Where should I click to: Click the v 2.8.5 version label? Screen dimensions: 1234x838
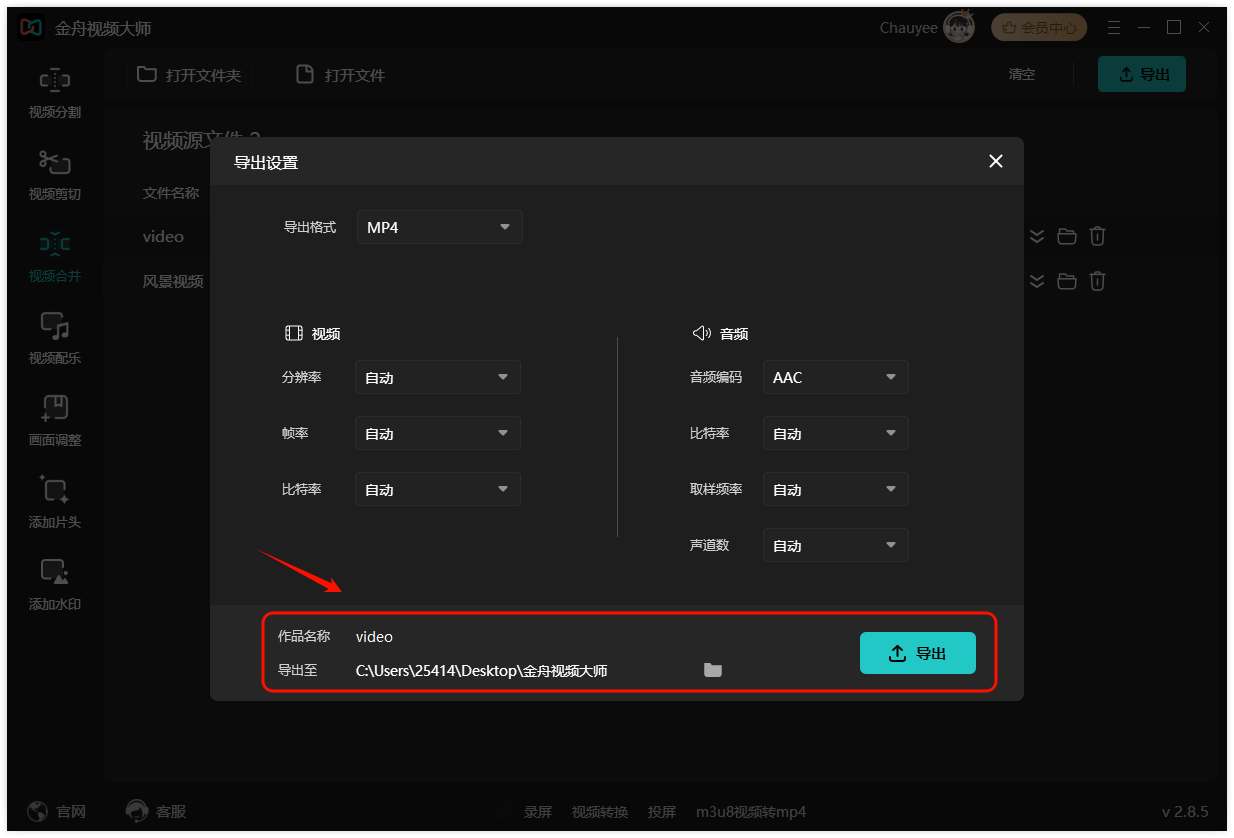[x=1185, y=811]
